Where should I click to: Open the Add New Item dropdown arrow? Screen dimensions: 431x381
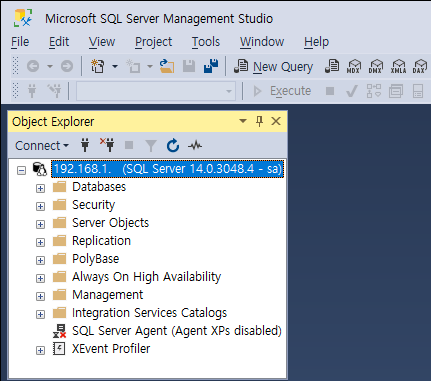(150, 66)
